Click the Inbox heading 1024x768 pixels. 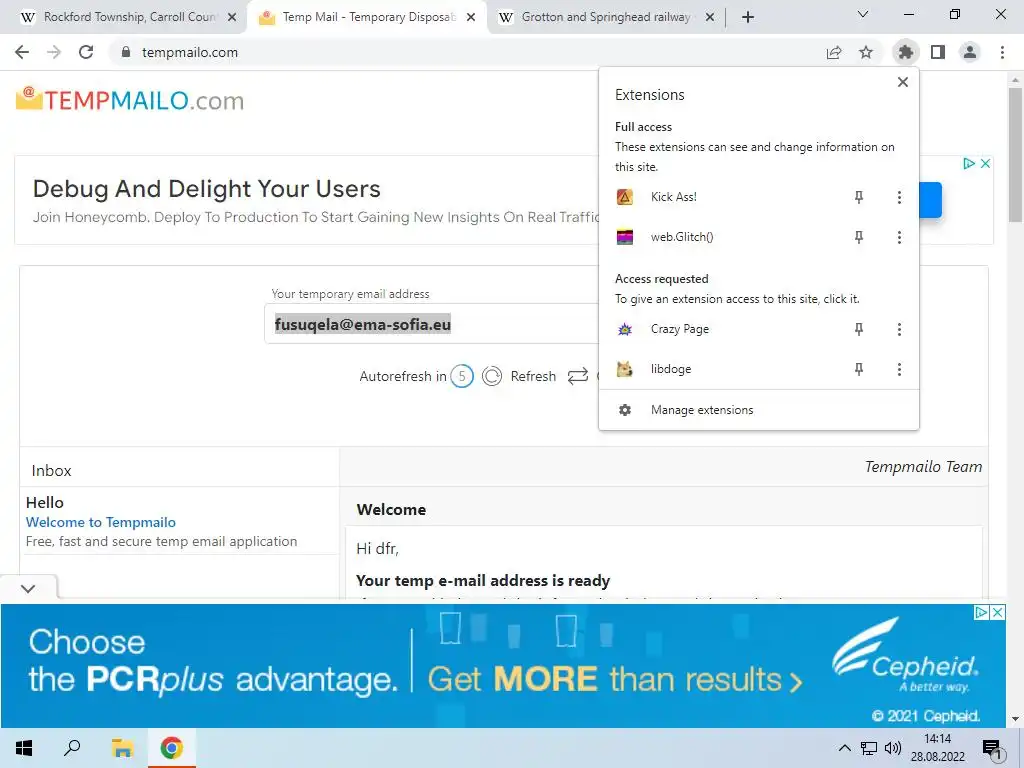(x=52, y=471)
